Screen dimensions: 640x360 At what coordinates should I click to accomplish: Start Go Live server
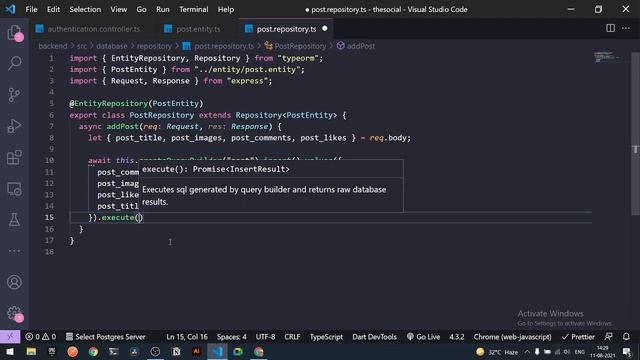tap(423, 337)
